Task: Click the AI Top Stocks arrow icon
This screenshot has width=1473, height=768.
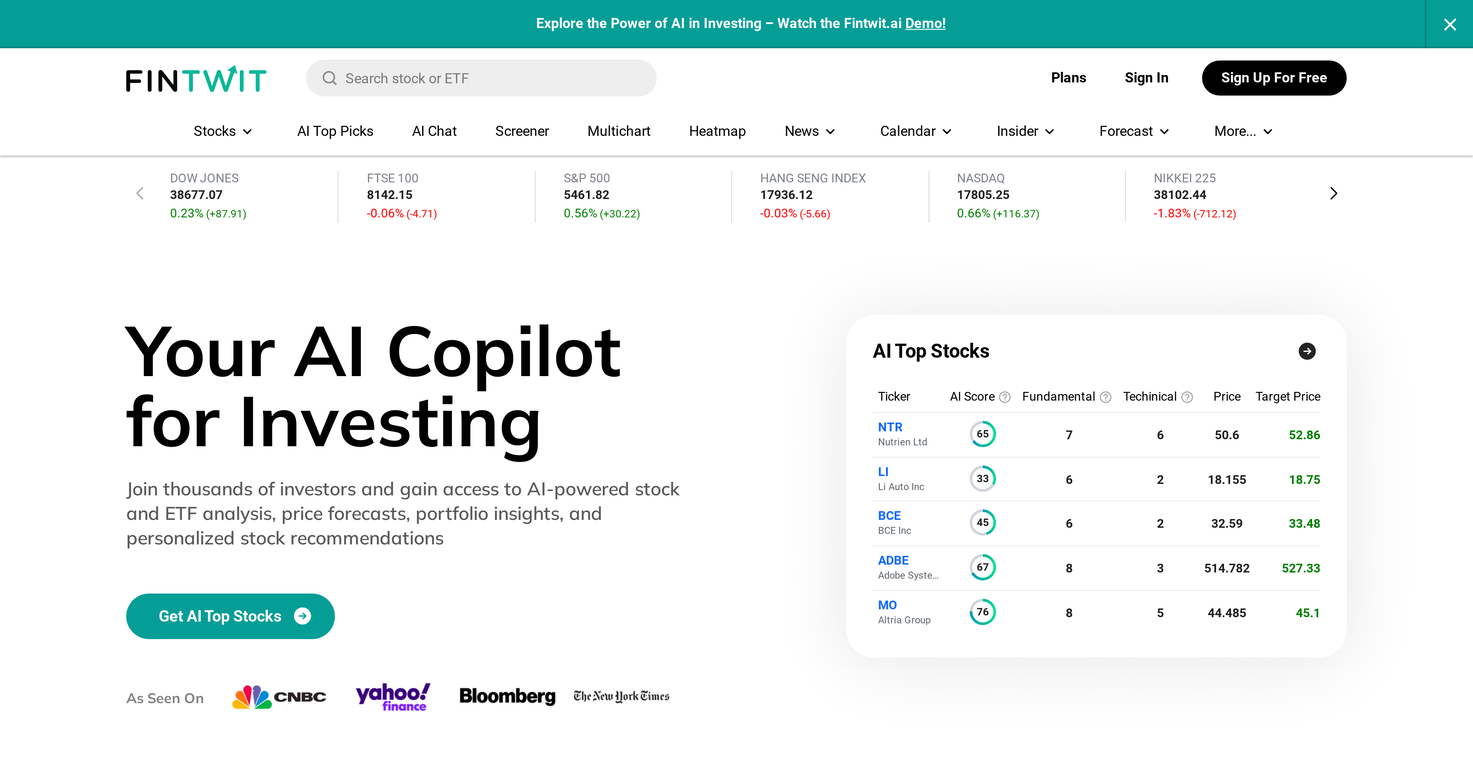Action: (1306, 351)
